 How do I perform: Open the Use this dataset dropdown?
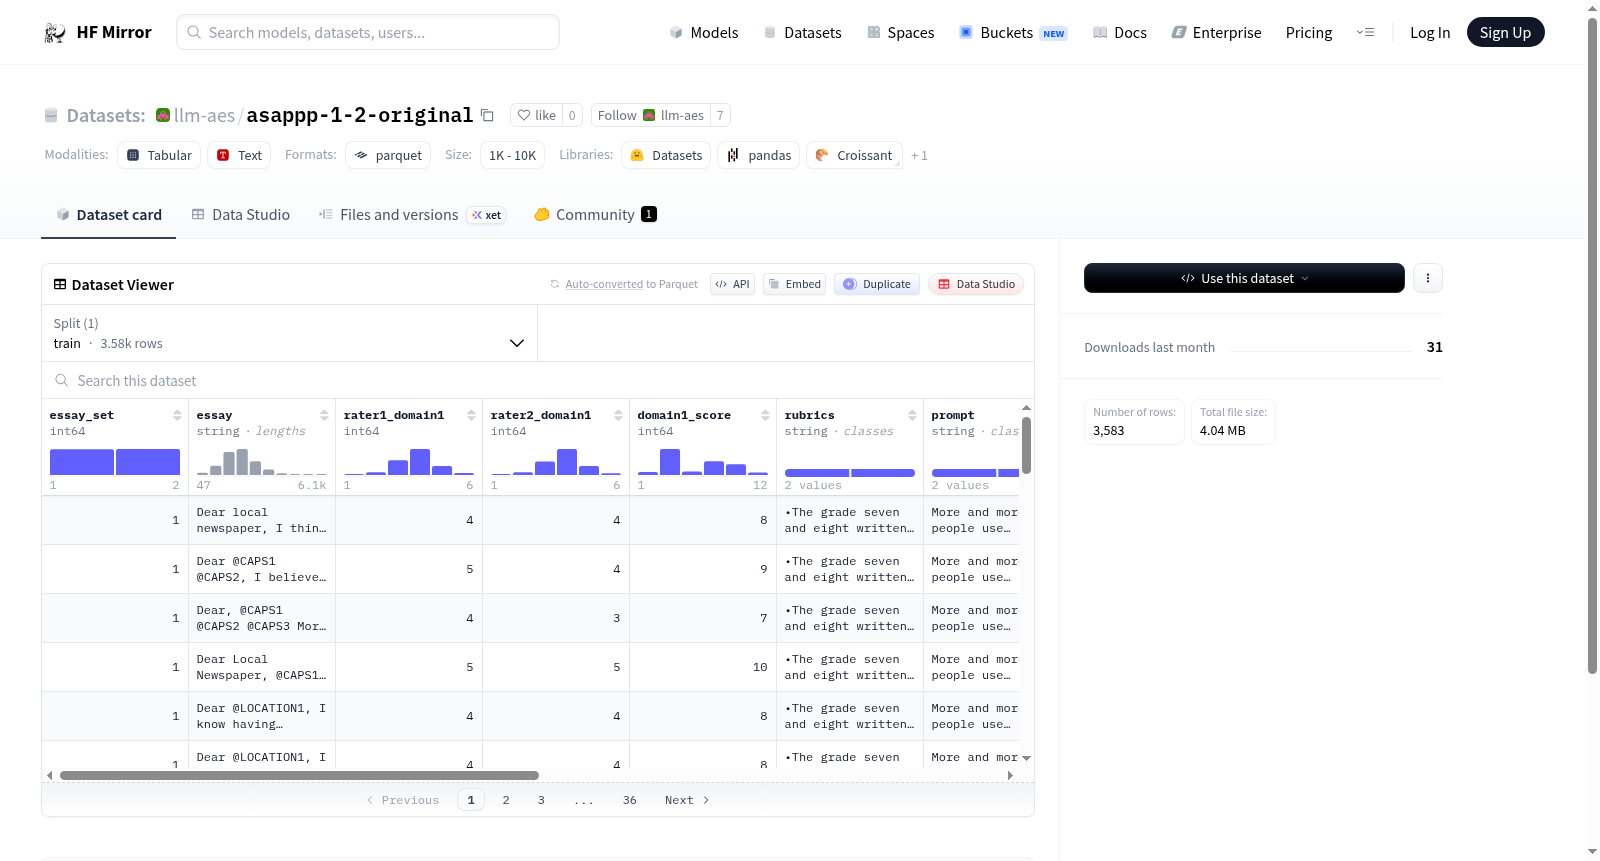[x=1244, y=278]
